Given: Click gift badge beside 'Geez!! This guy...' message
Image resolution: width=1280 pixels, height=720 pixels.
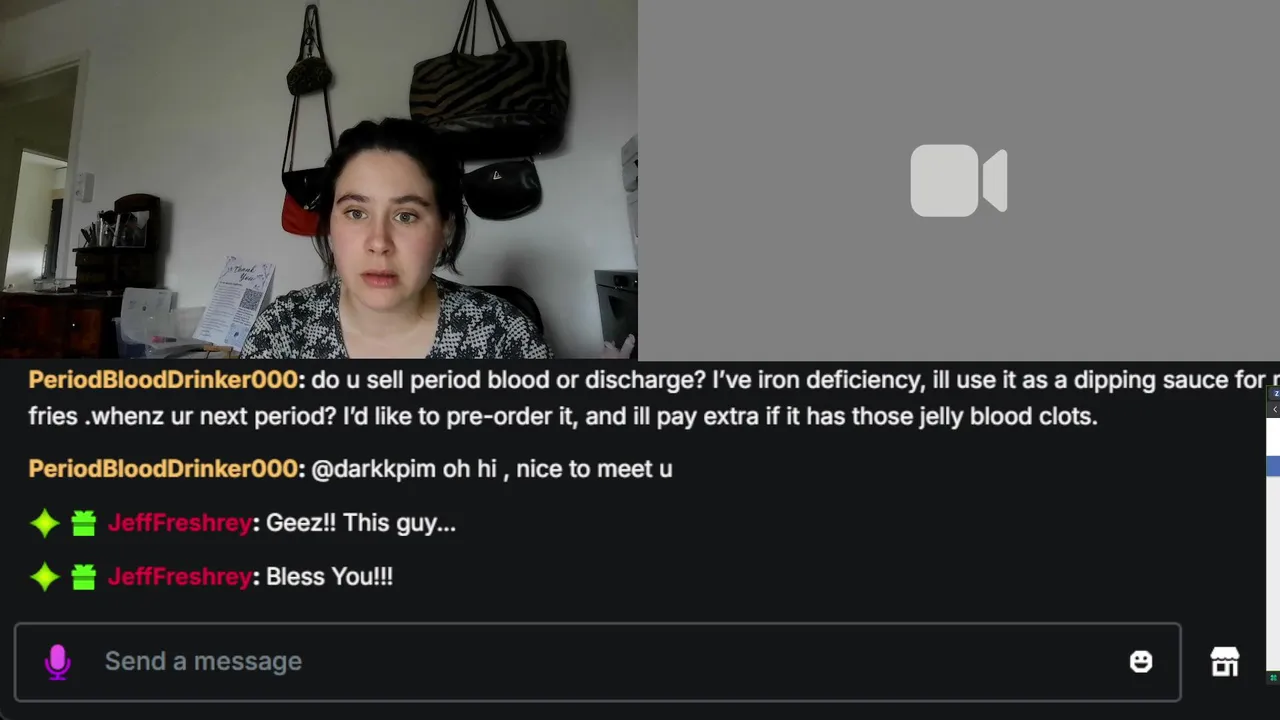Looking at the screenshot, I should coord(84,523).
